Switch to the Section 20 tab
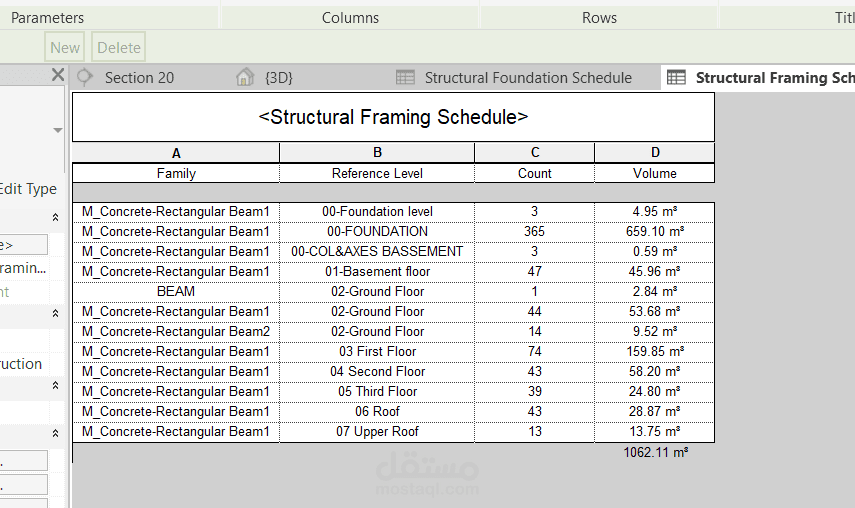 tap(139, 77)
